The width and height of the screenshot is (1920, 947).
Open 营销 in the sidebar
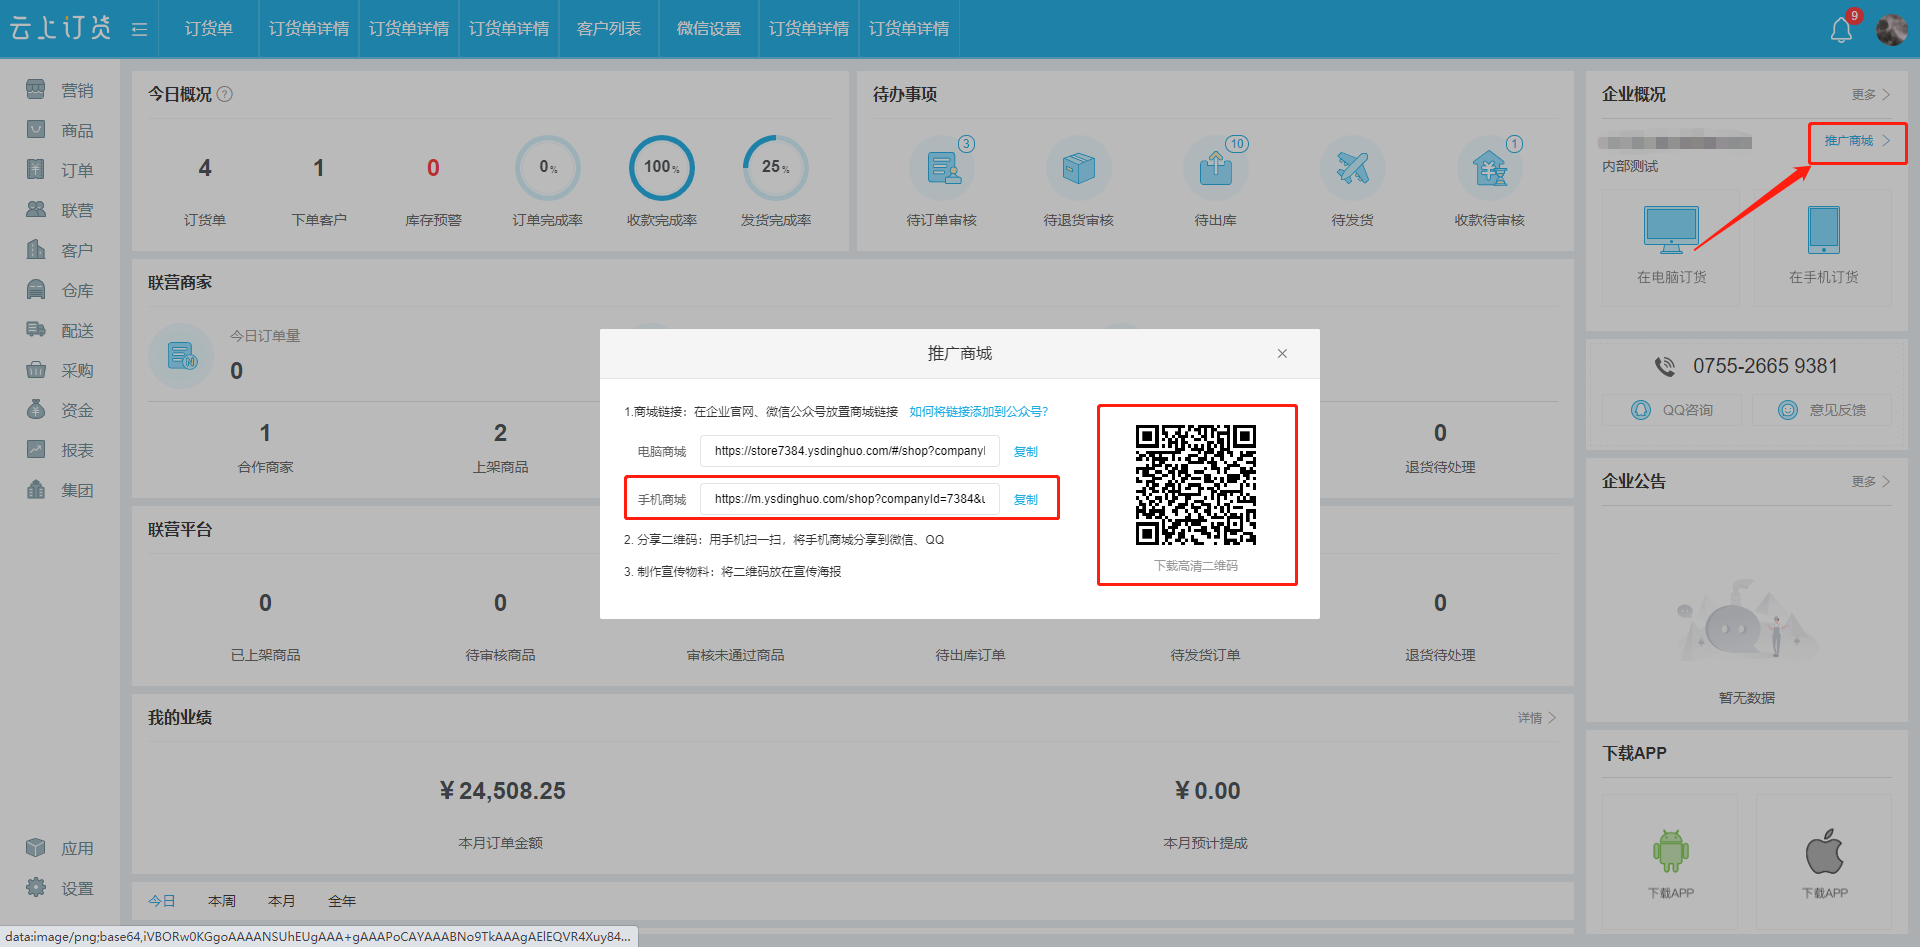click(60, 90)
